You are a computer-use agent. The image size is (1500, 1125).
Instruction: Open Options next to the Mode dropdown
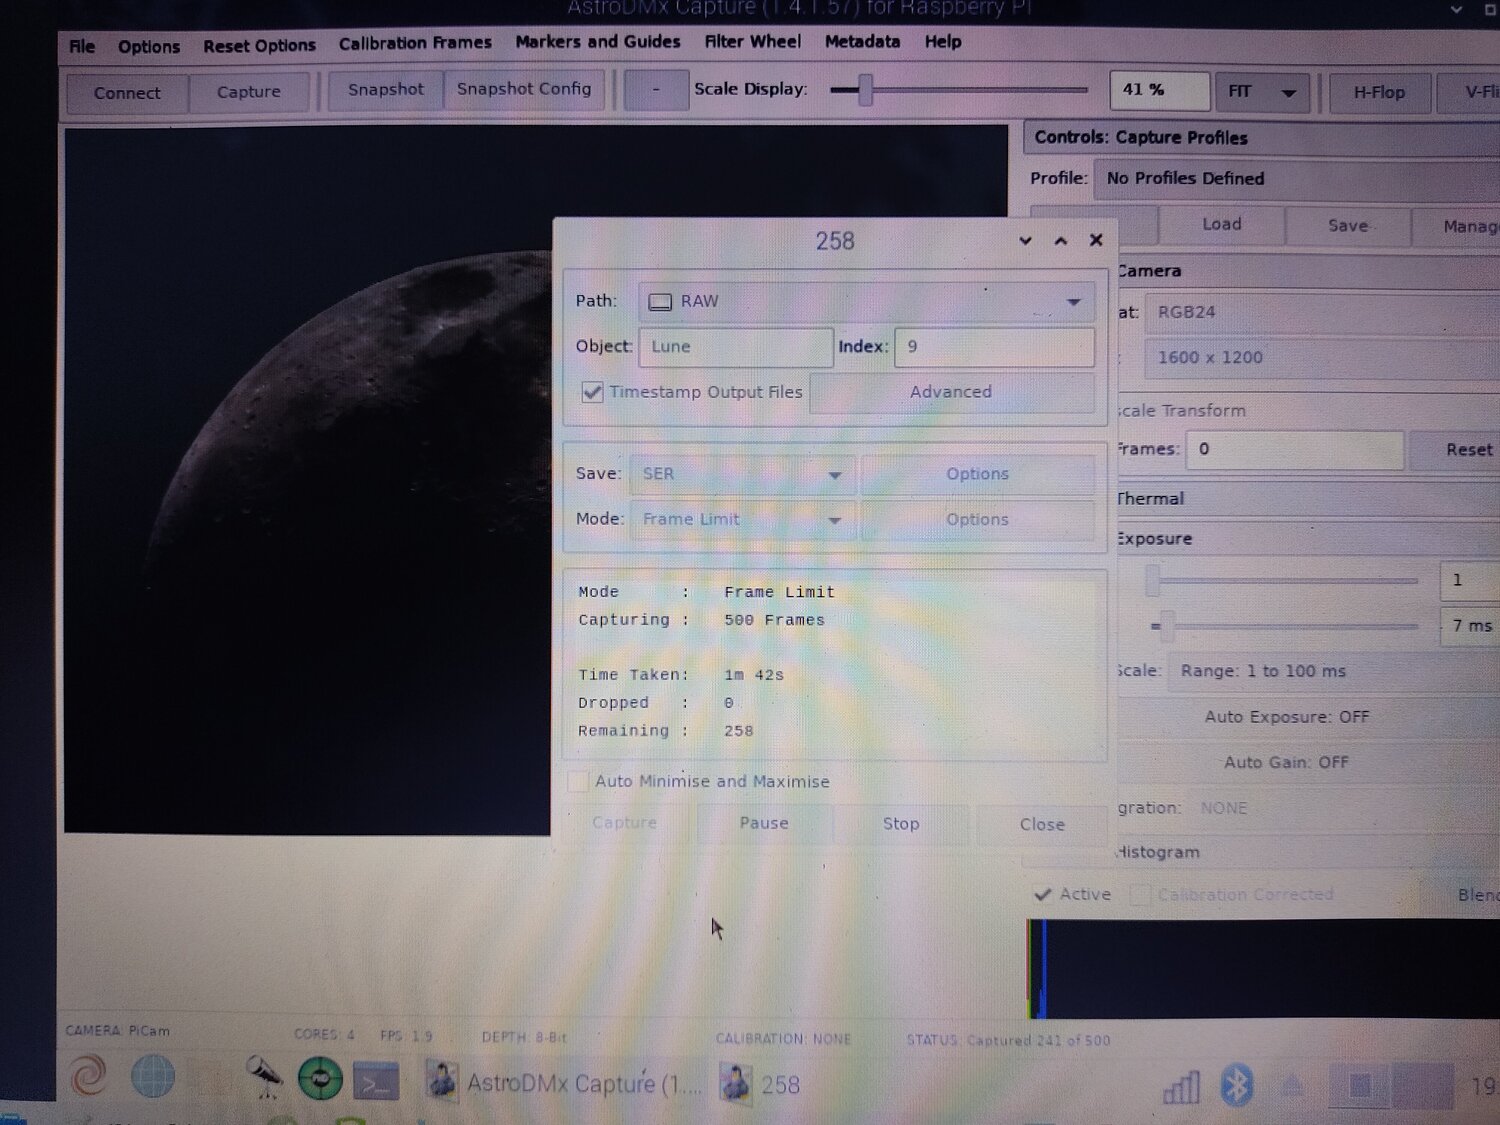click(x=978, y=519)
